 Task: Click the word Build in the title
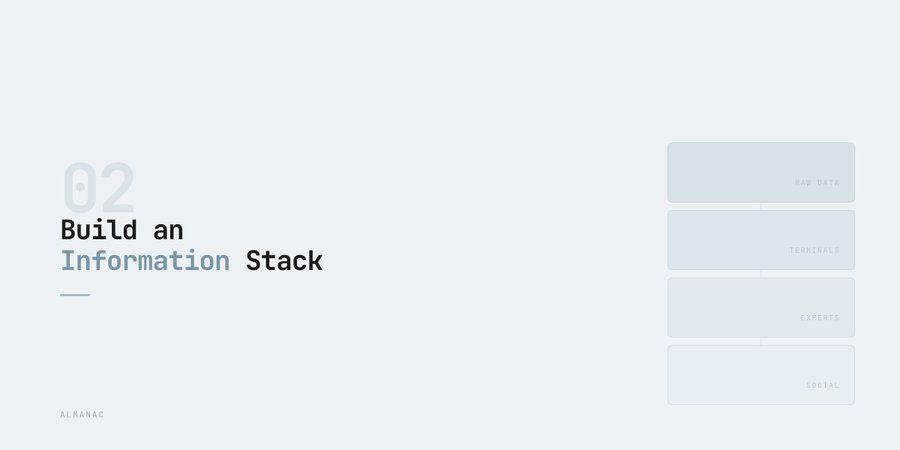coord(99,230)
